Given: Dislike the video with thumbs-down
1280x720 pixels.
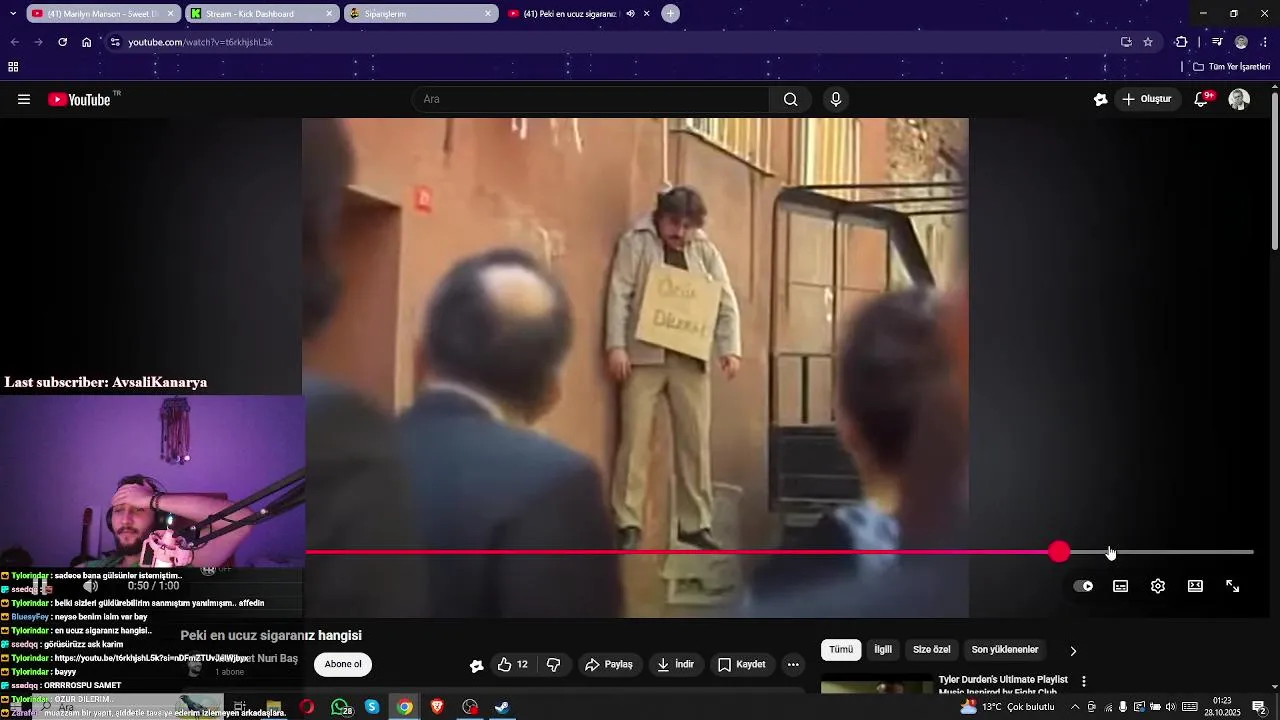Looking at the screenshot, I should (x=554, y=664).
